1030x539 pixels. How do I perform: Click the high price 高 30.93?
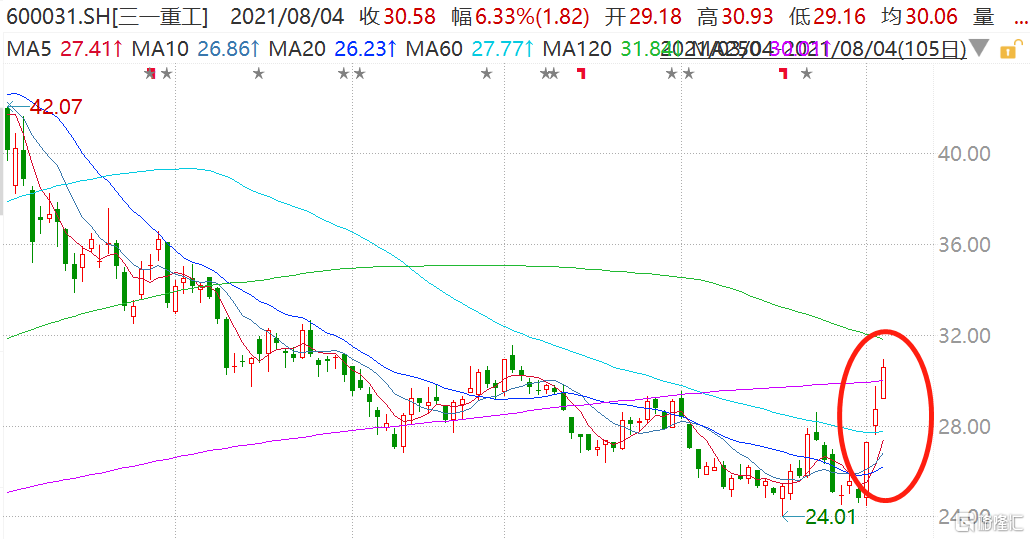(735, 16)
